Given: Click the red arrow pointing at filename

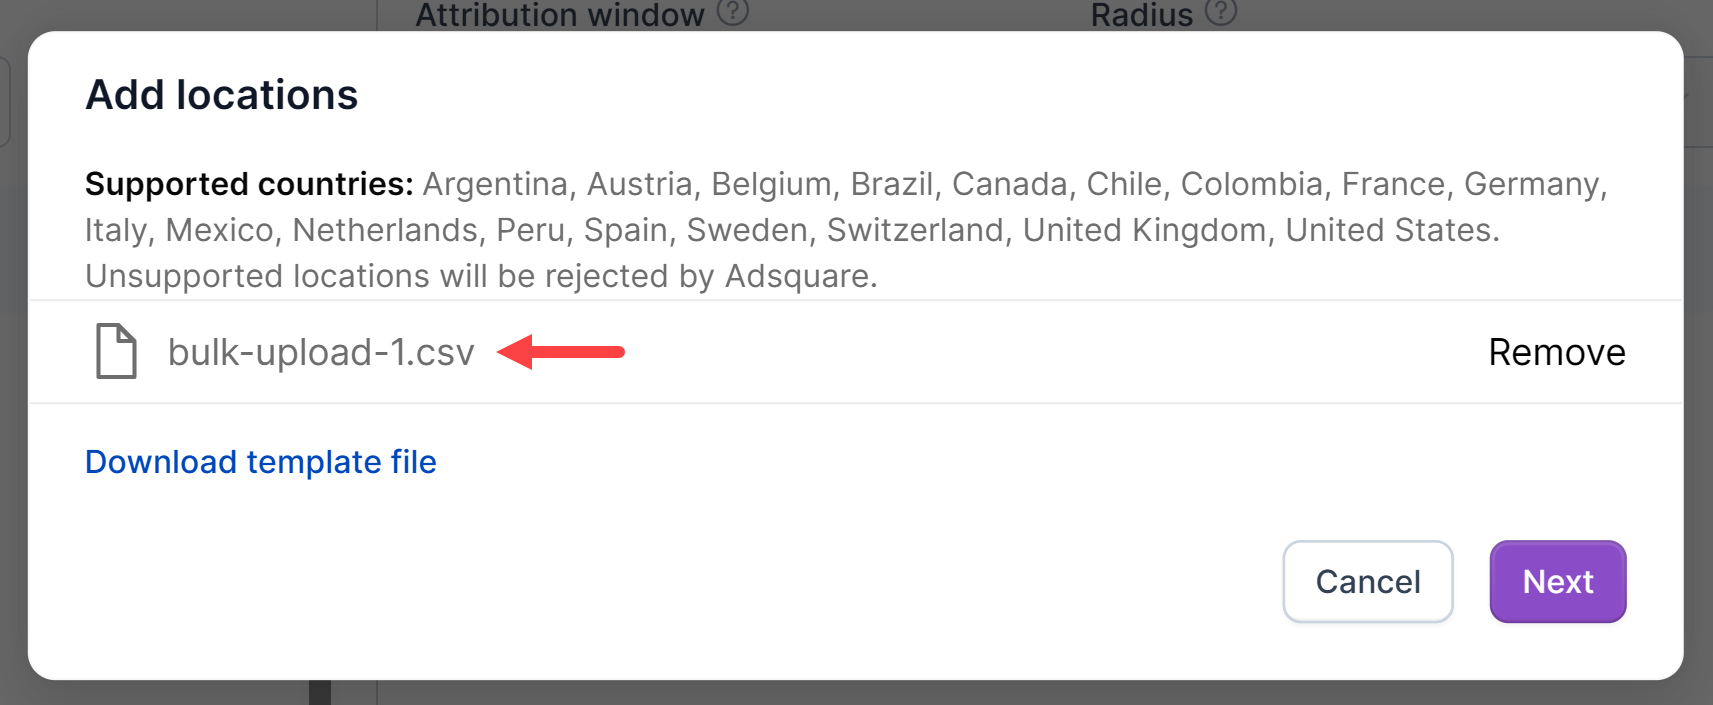Looking at the screenshot, I should [x=561, y=352].
